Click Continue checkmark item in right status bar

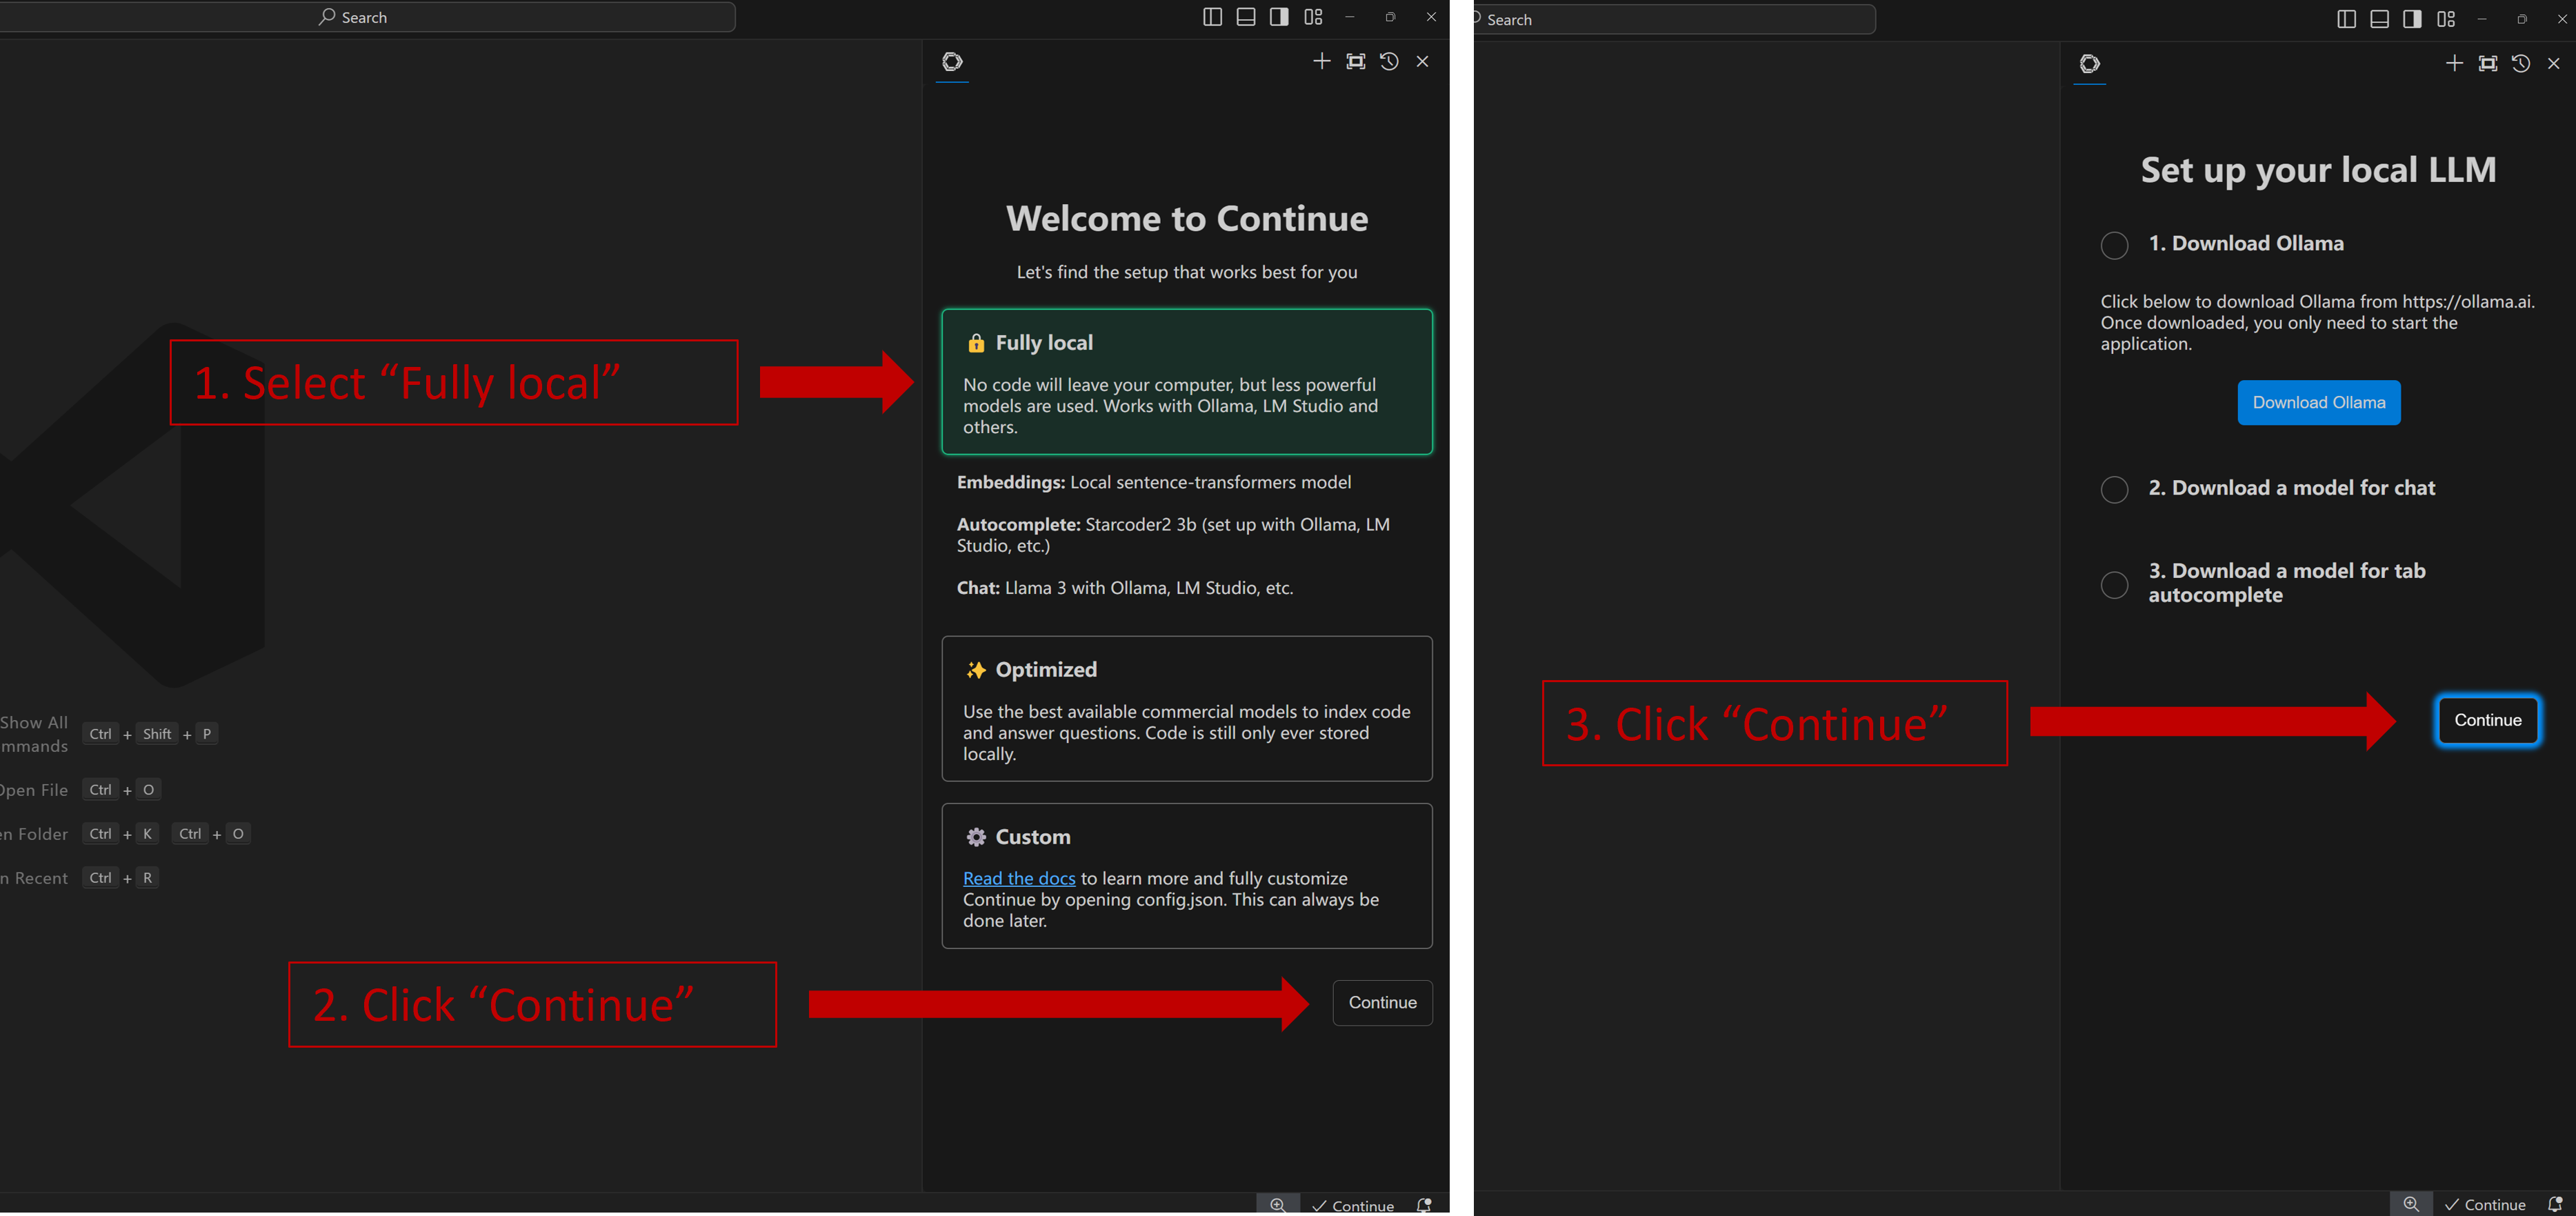coord(2486,1204)
